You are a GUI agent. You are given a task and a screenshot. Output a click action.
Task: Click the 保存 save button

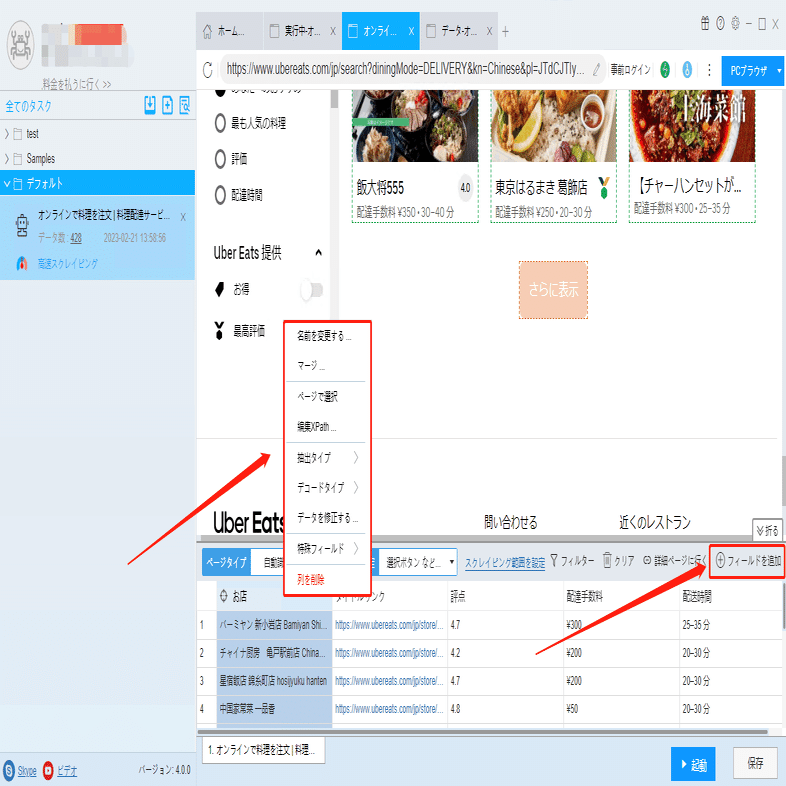(x=755, y=762)
